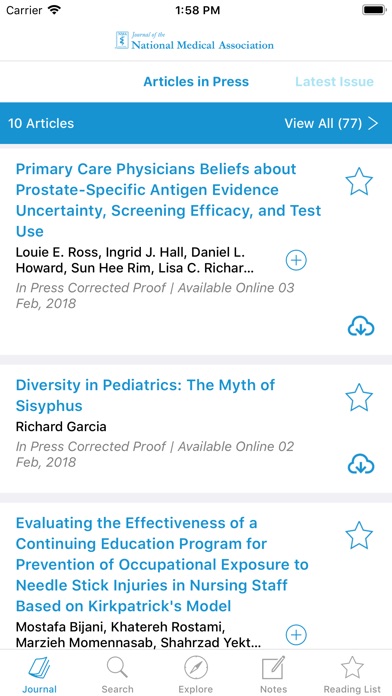
Task: Open the Notes tab
Action: (273, 674)
